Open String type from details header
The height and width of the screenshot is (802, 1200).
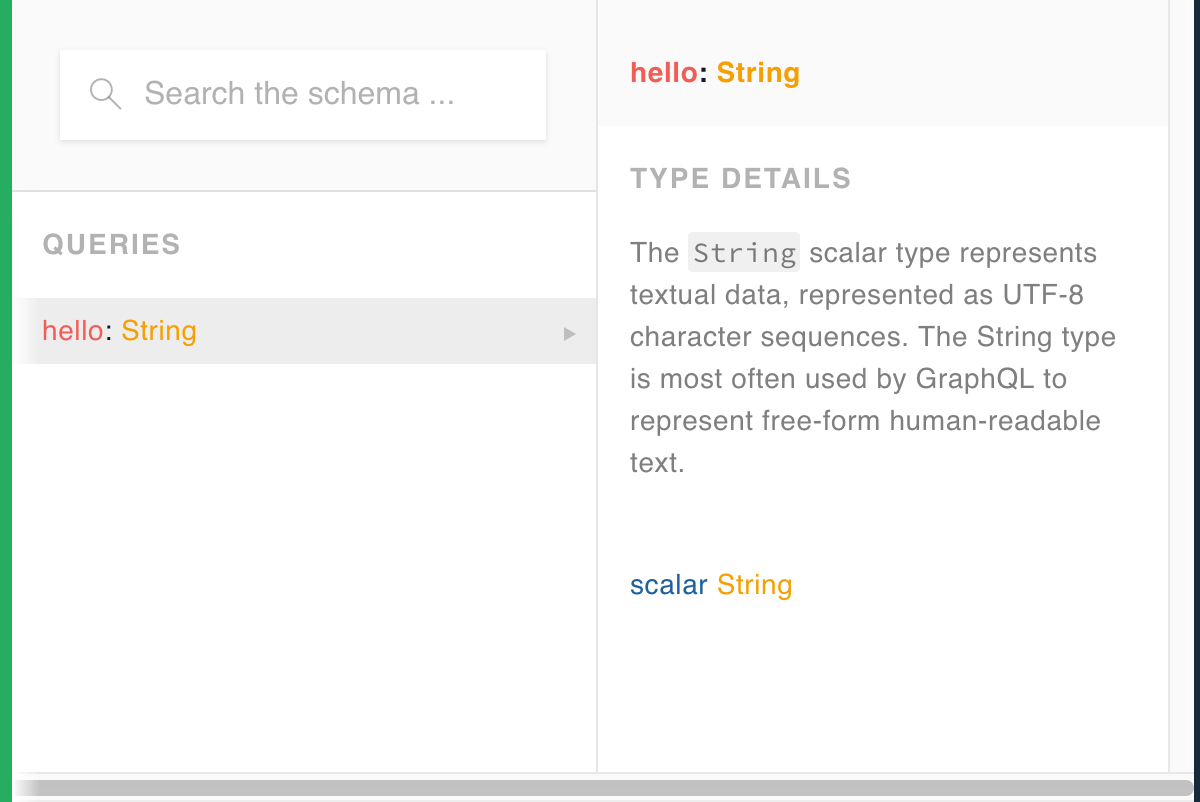758,73
